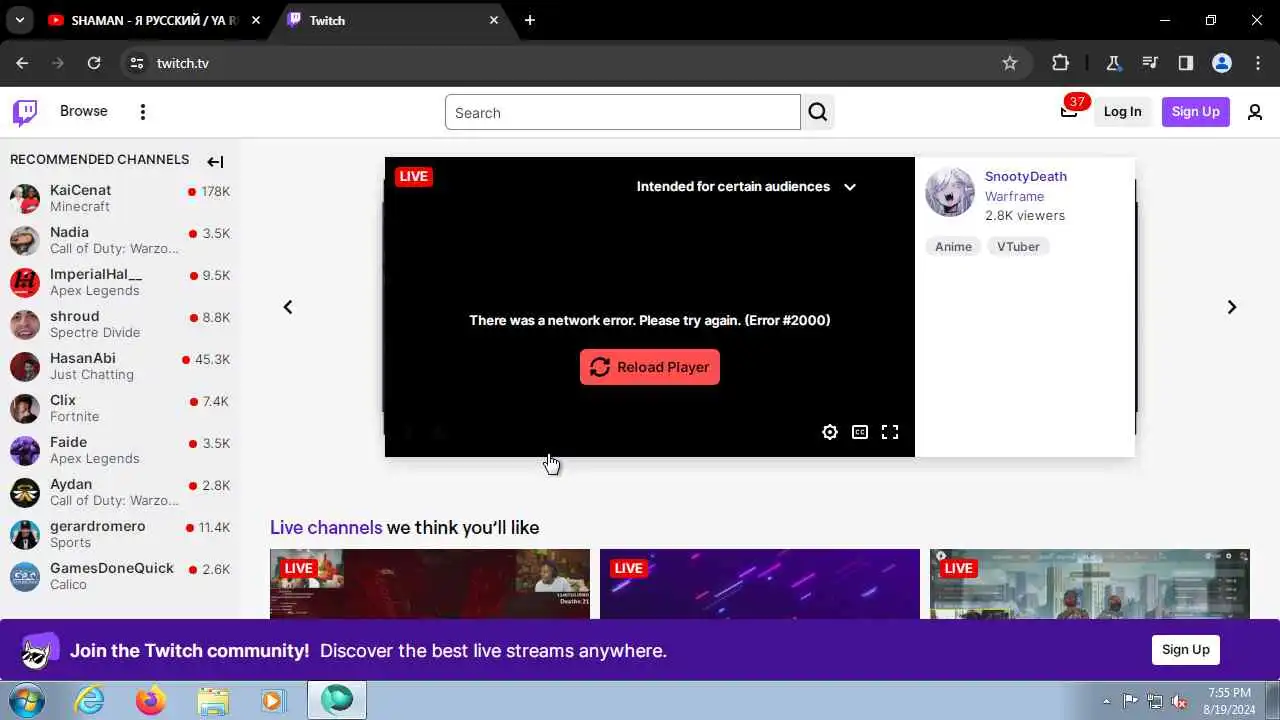Open HasanAbi channel in sidebar

coord(120,366)
